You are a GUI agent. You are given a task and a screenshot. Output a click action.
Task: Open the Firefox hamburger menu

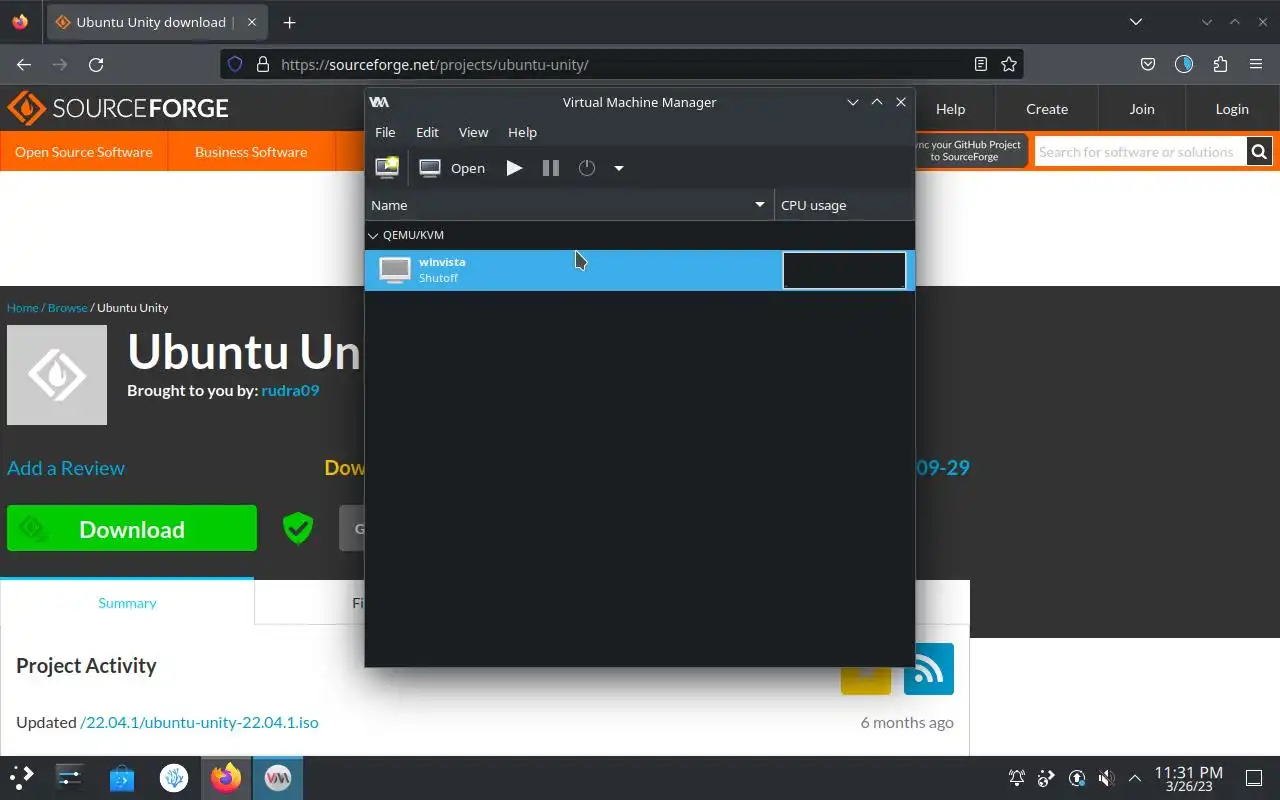pos(1256,64)
